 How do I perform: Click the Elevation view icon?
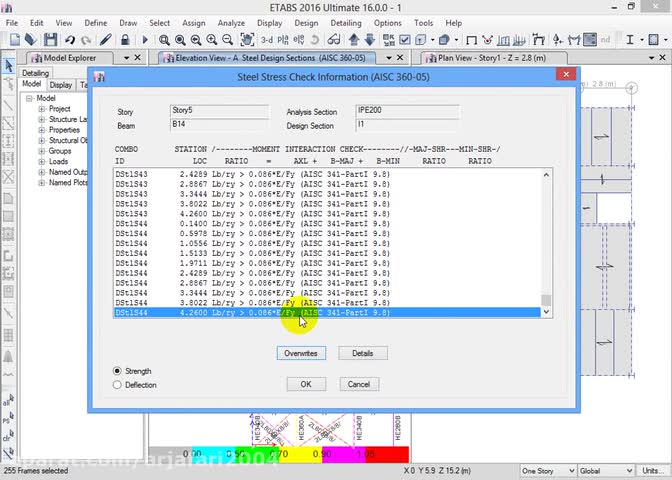[x=299, y=40]
